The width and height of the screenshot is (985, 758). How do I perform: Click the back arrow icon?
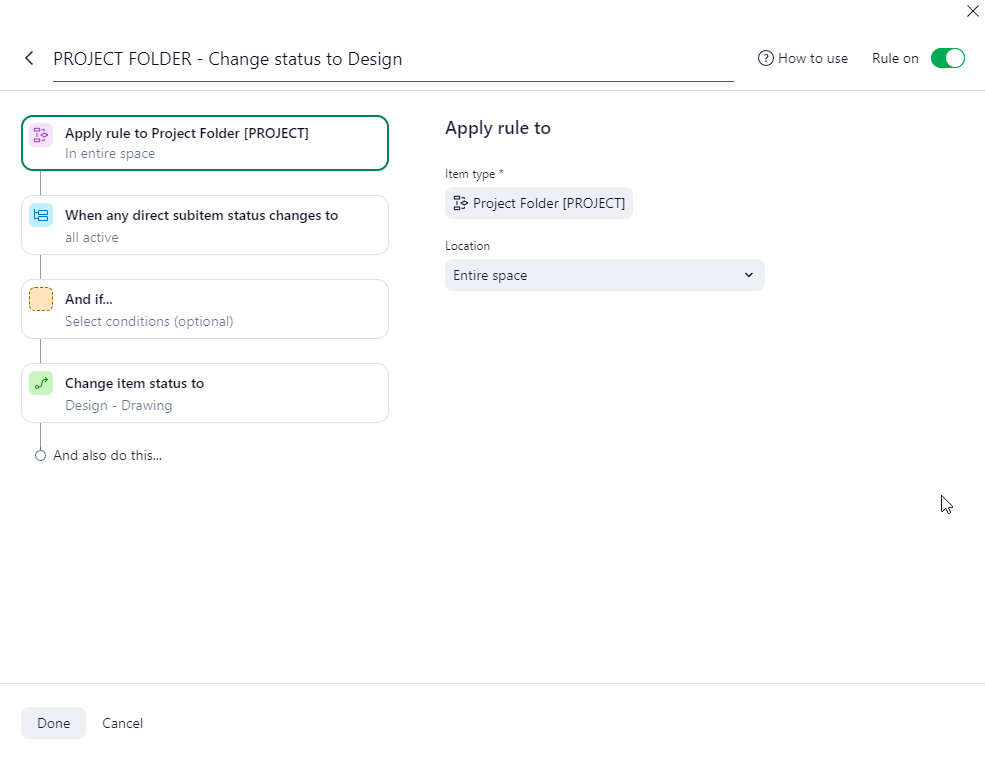[x=29, y=59]
